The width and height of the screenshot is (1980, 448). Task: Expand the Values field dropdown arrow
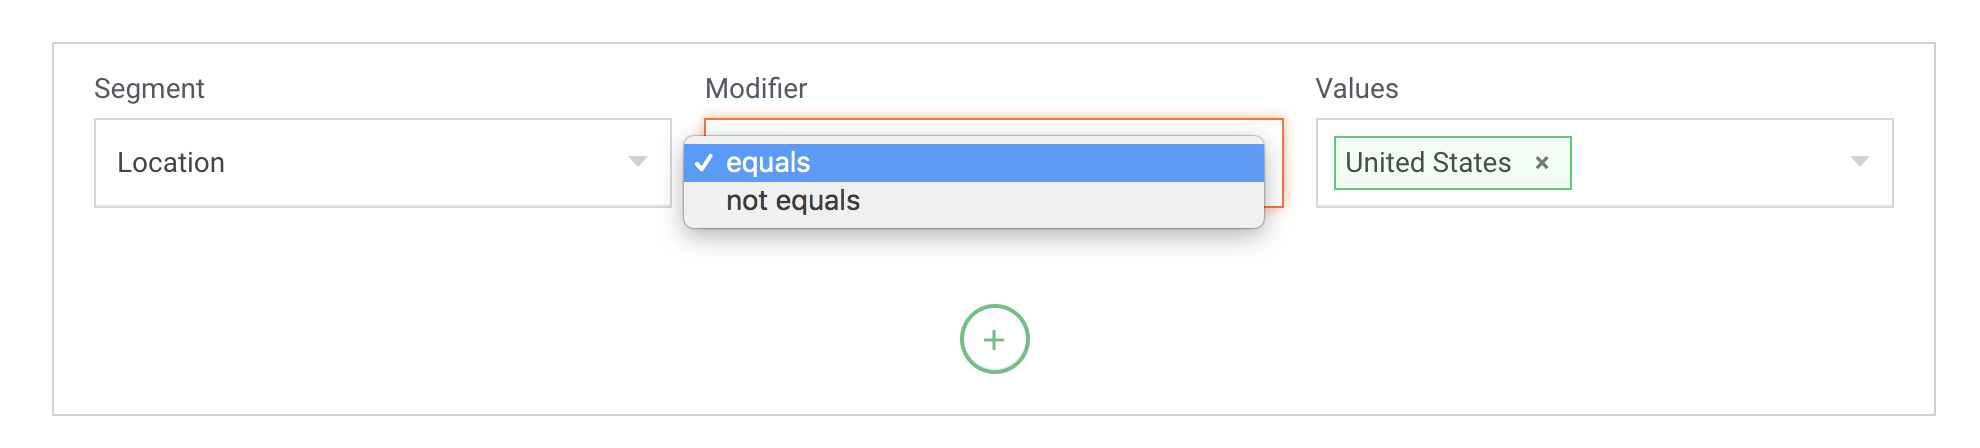(1859, 162)
